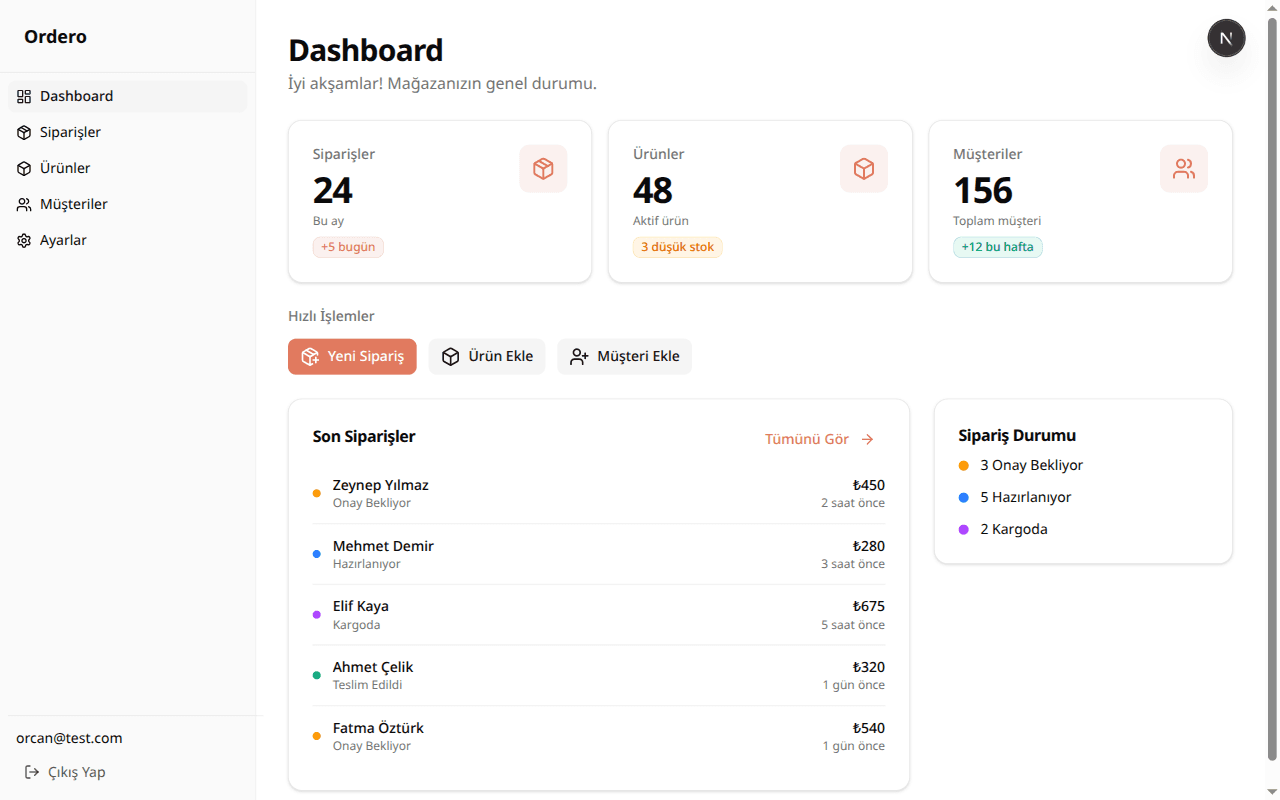Navigate to Müşteriler in sidebar
The height and width of the screenshot is (800, 1280).
click(x=73, y=205)
